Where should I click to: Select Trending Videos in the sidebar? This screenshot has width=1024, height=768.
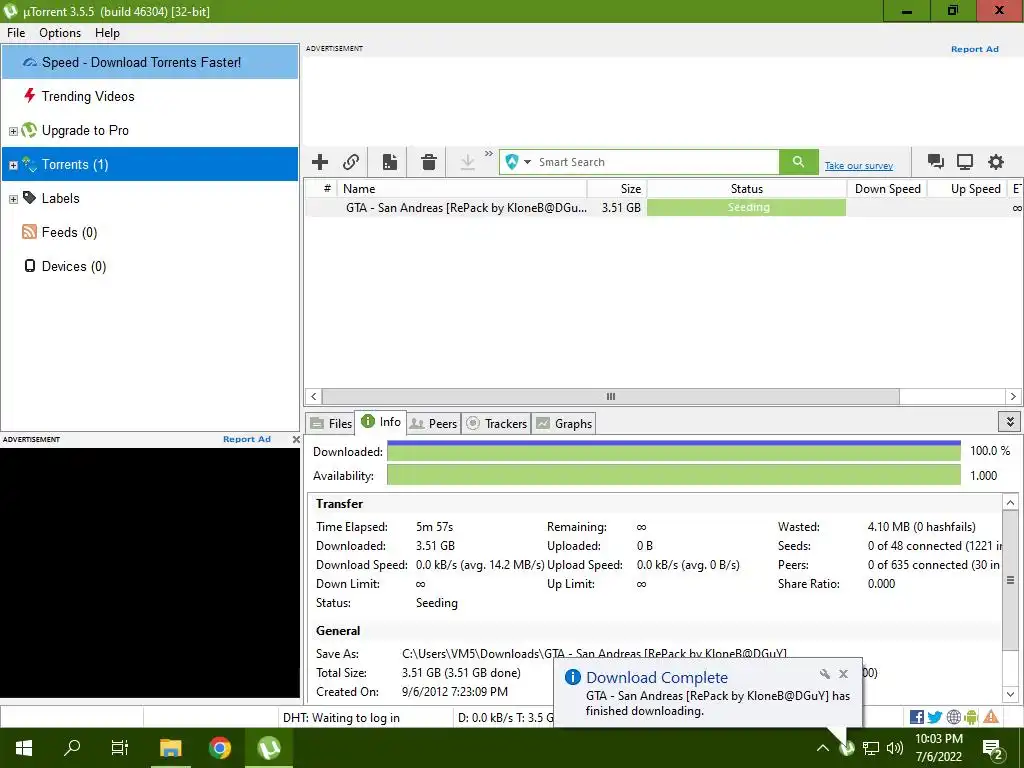click(150, 96)
